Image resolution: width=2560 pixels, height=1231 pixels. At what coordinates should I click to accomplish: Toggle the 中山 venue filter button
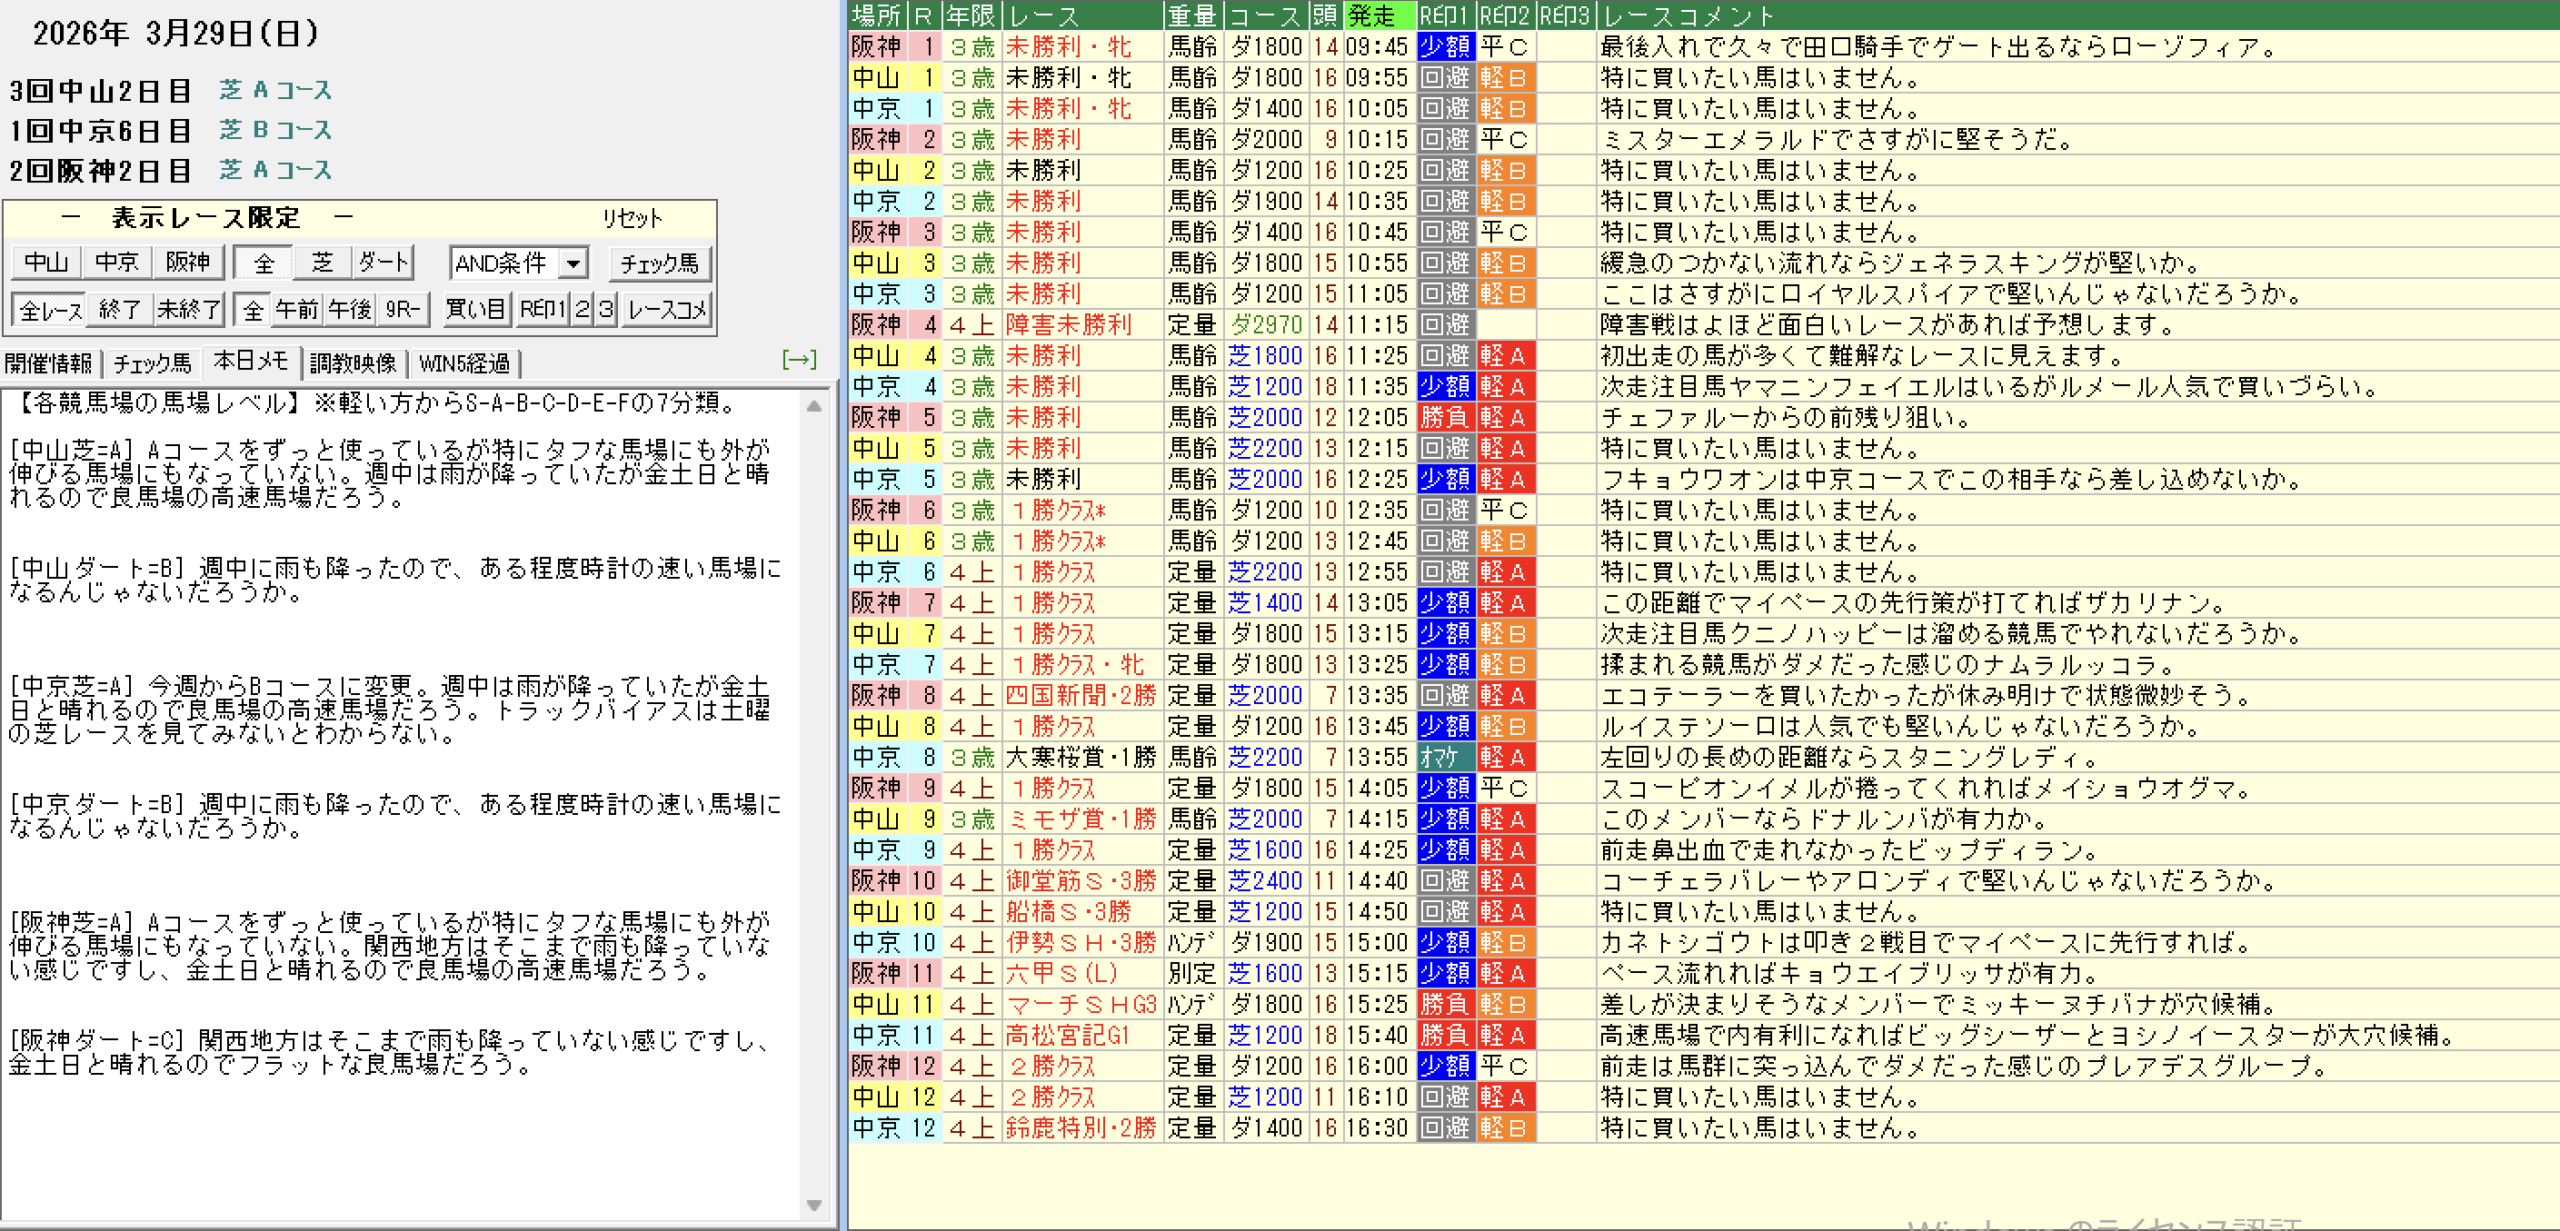(x=46, y=263)
